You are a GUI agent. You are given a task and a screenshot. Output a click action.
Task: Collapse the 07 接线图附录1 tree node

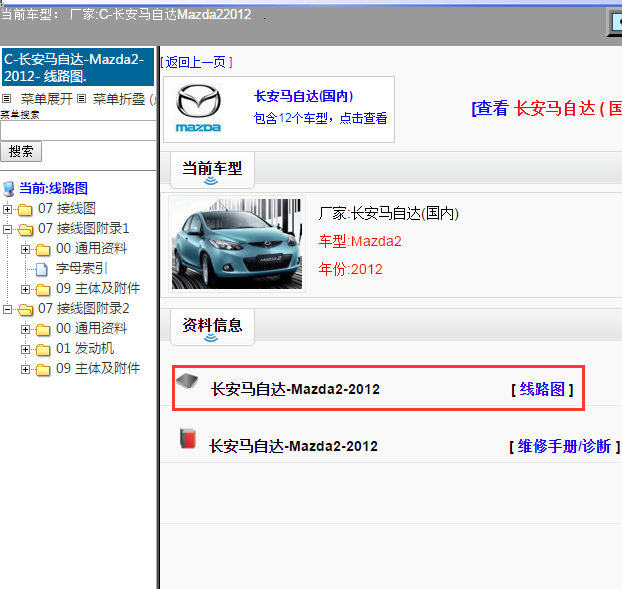(x=8, y=229)
